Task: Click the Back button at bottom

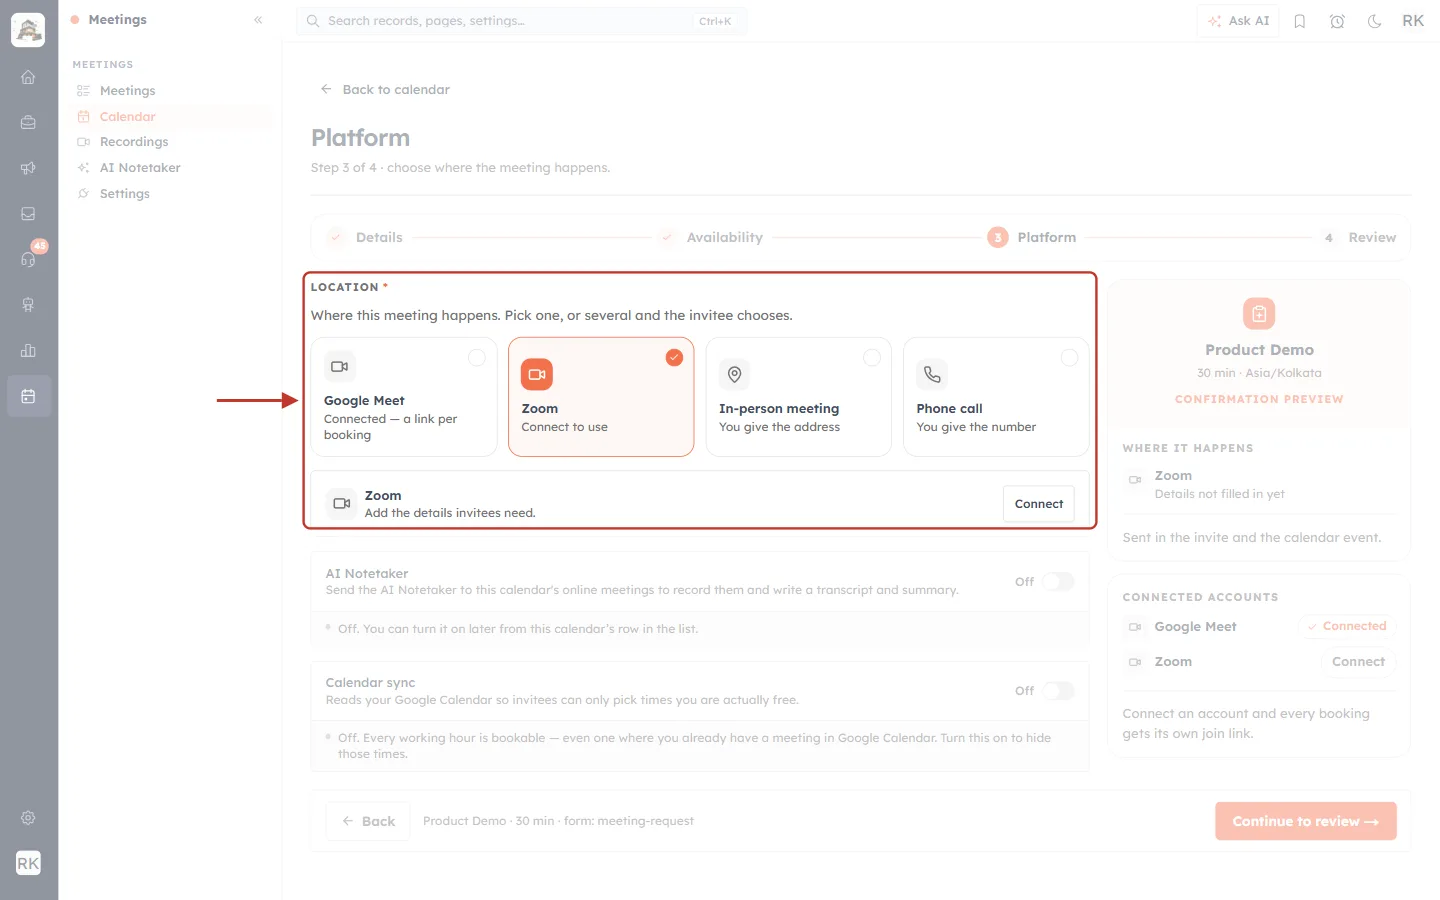Action: 368,821
